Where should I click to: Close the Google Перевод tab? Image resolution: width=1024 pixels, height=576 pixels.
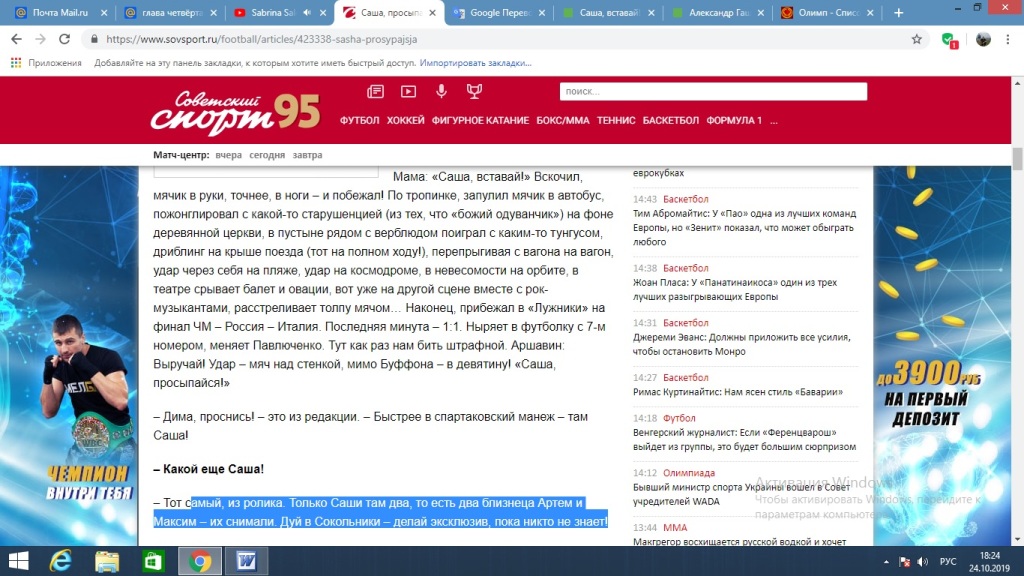[542, 12]
